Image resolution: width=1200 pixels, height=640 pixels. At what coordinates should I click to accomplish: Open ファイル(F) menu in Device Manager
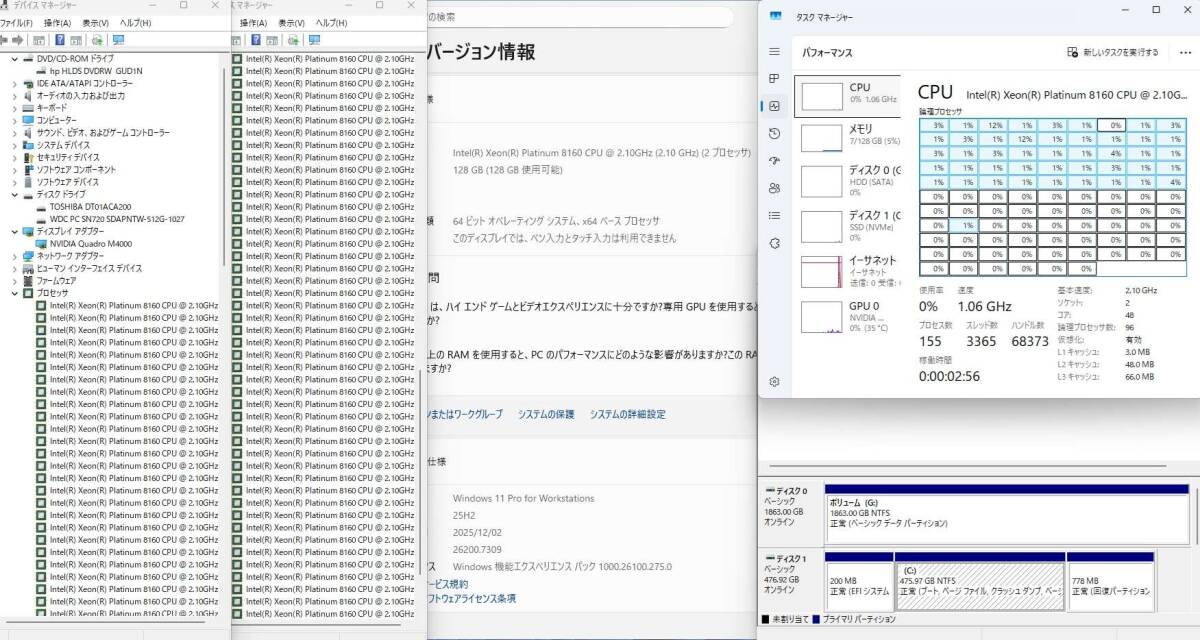(16, 22)
